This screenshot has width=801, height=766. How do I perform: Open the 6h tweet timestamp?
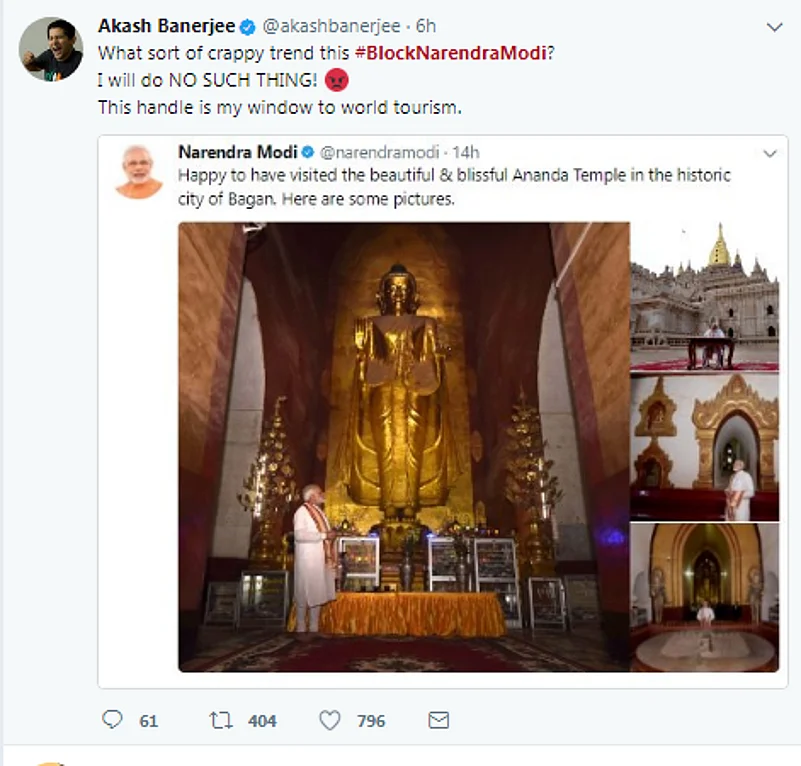pyautogui.click(x=427, y=26)
